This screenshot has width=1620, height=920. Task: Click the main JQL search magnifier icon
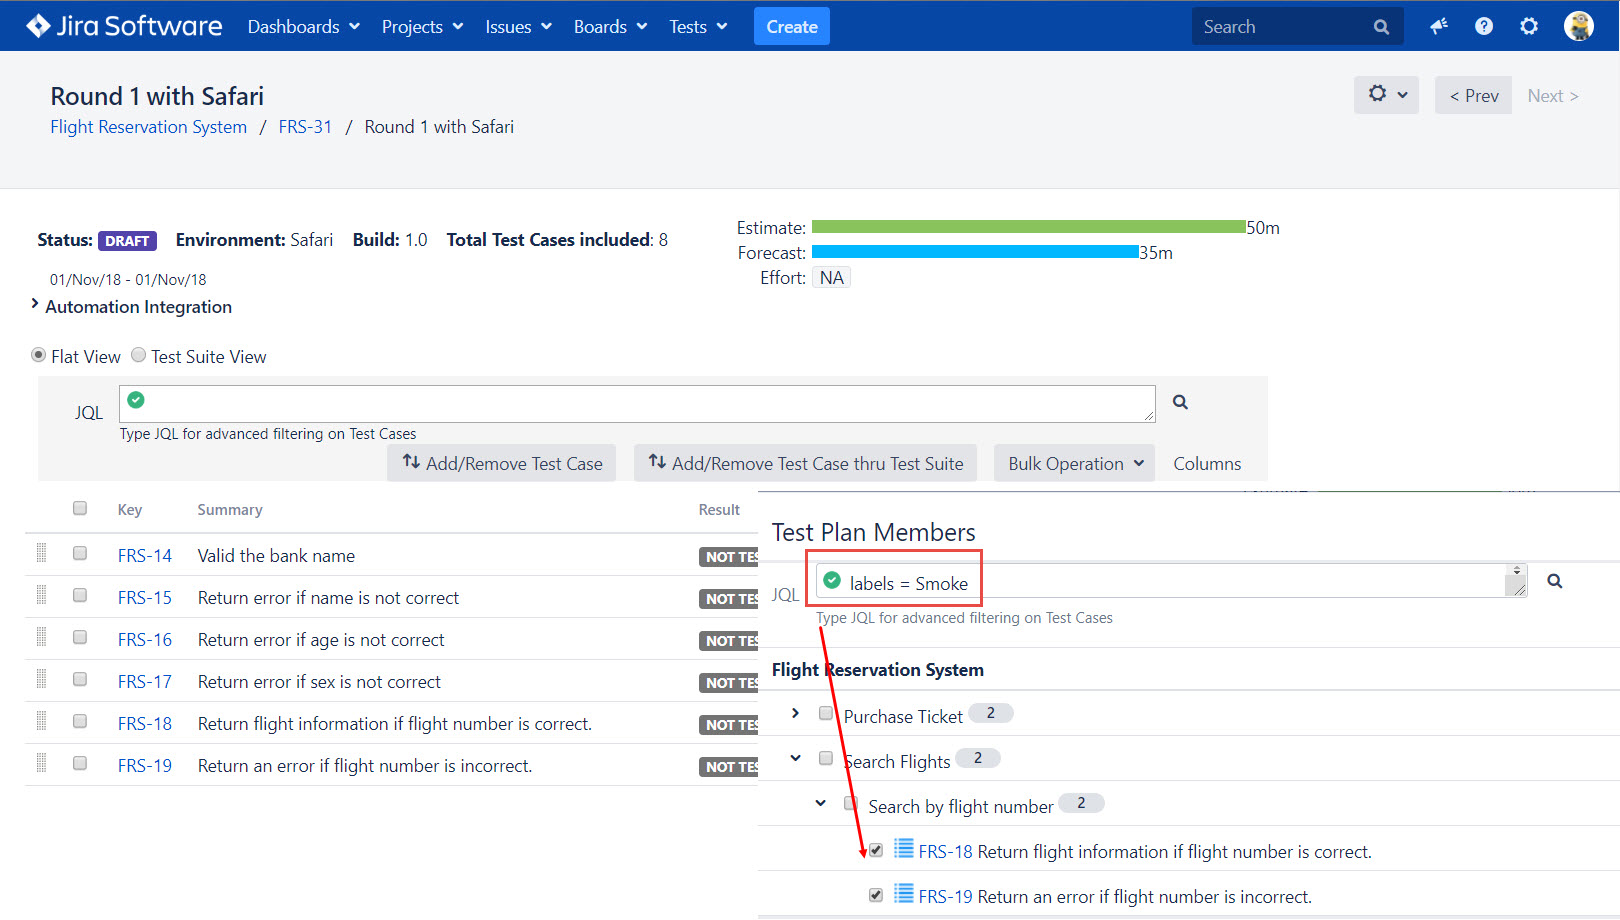tap(1180, 402)
